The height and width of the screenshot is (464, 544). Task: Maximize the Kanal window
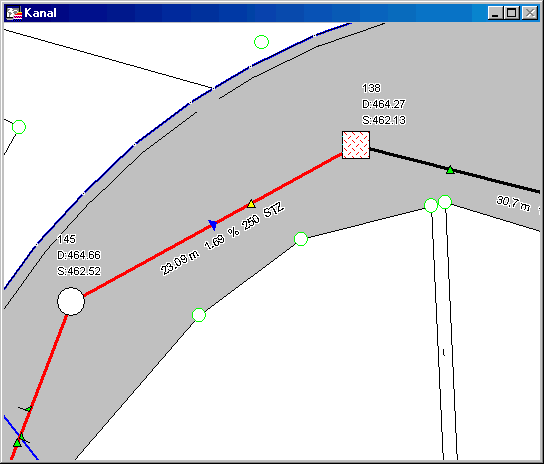click(x=512, y=13)
